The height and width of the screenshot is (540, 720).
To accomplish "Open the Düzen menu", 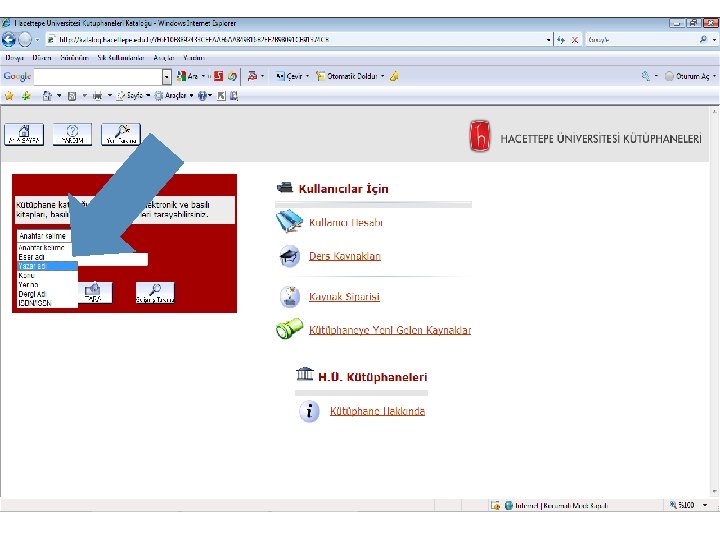I will pyautogui.click(x=41, y=58).
